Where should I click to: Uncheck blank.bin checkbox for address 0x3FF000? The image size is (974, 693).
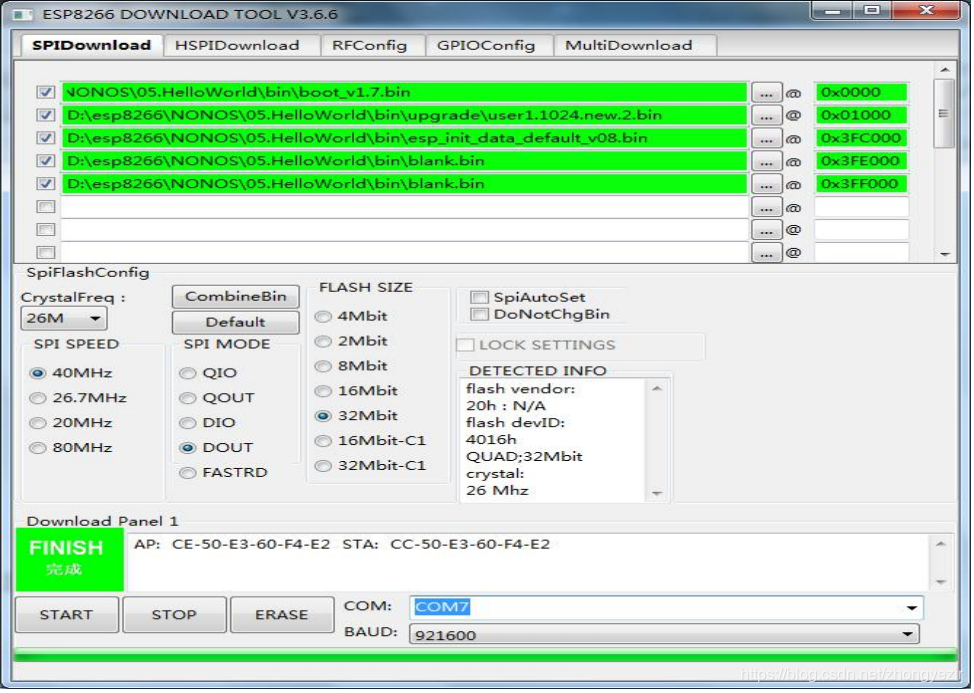(x=45, y=184)
